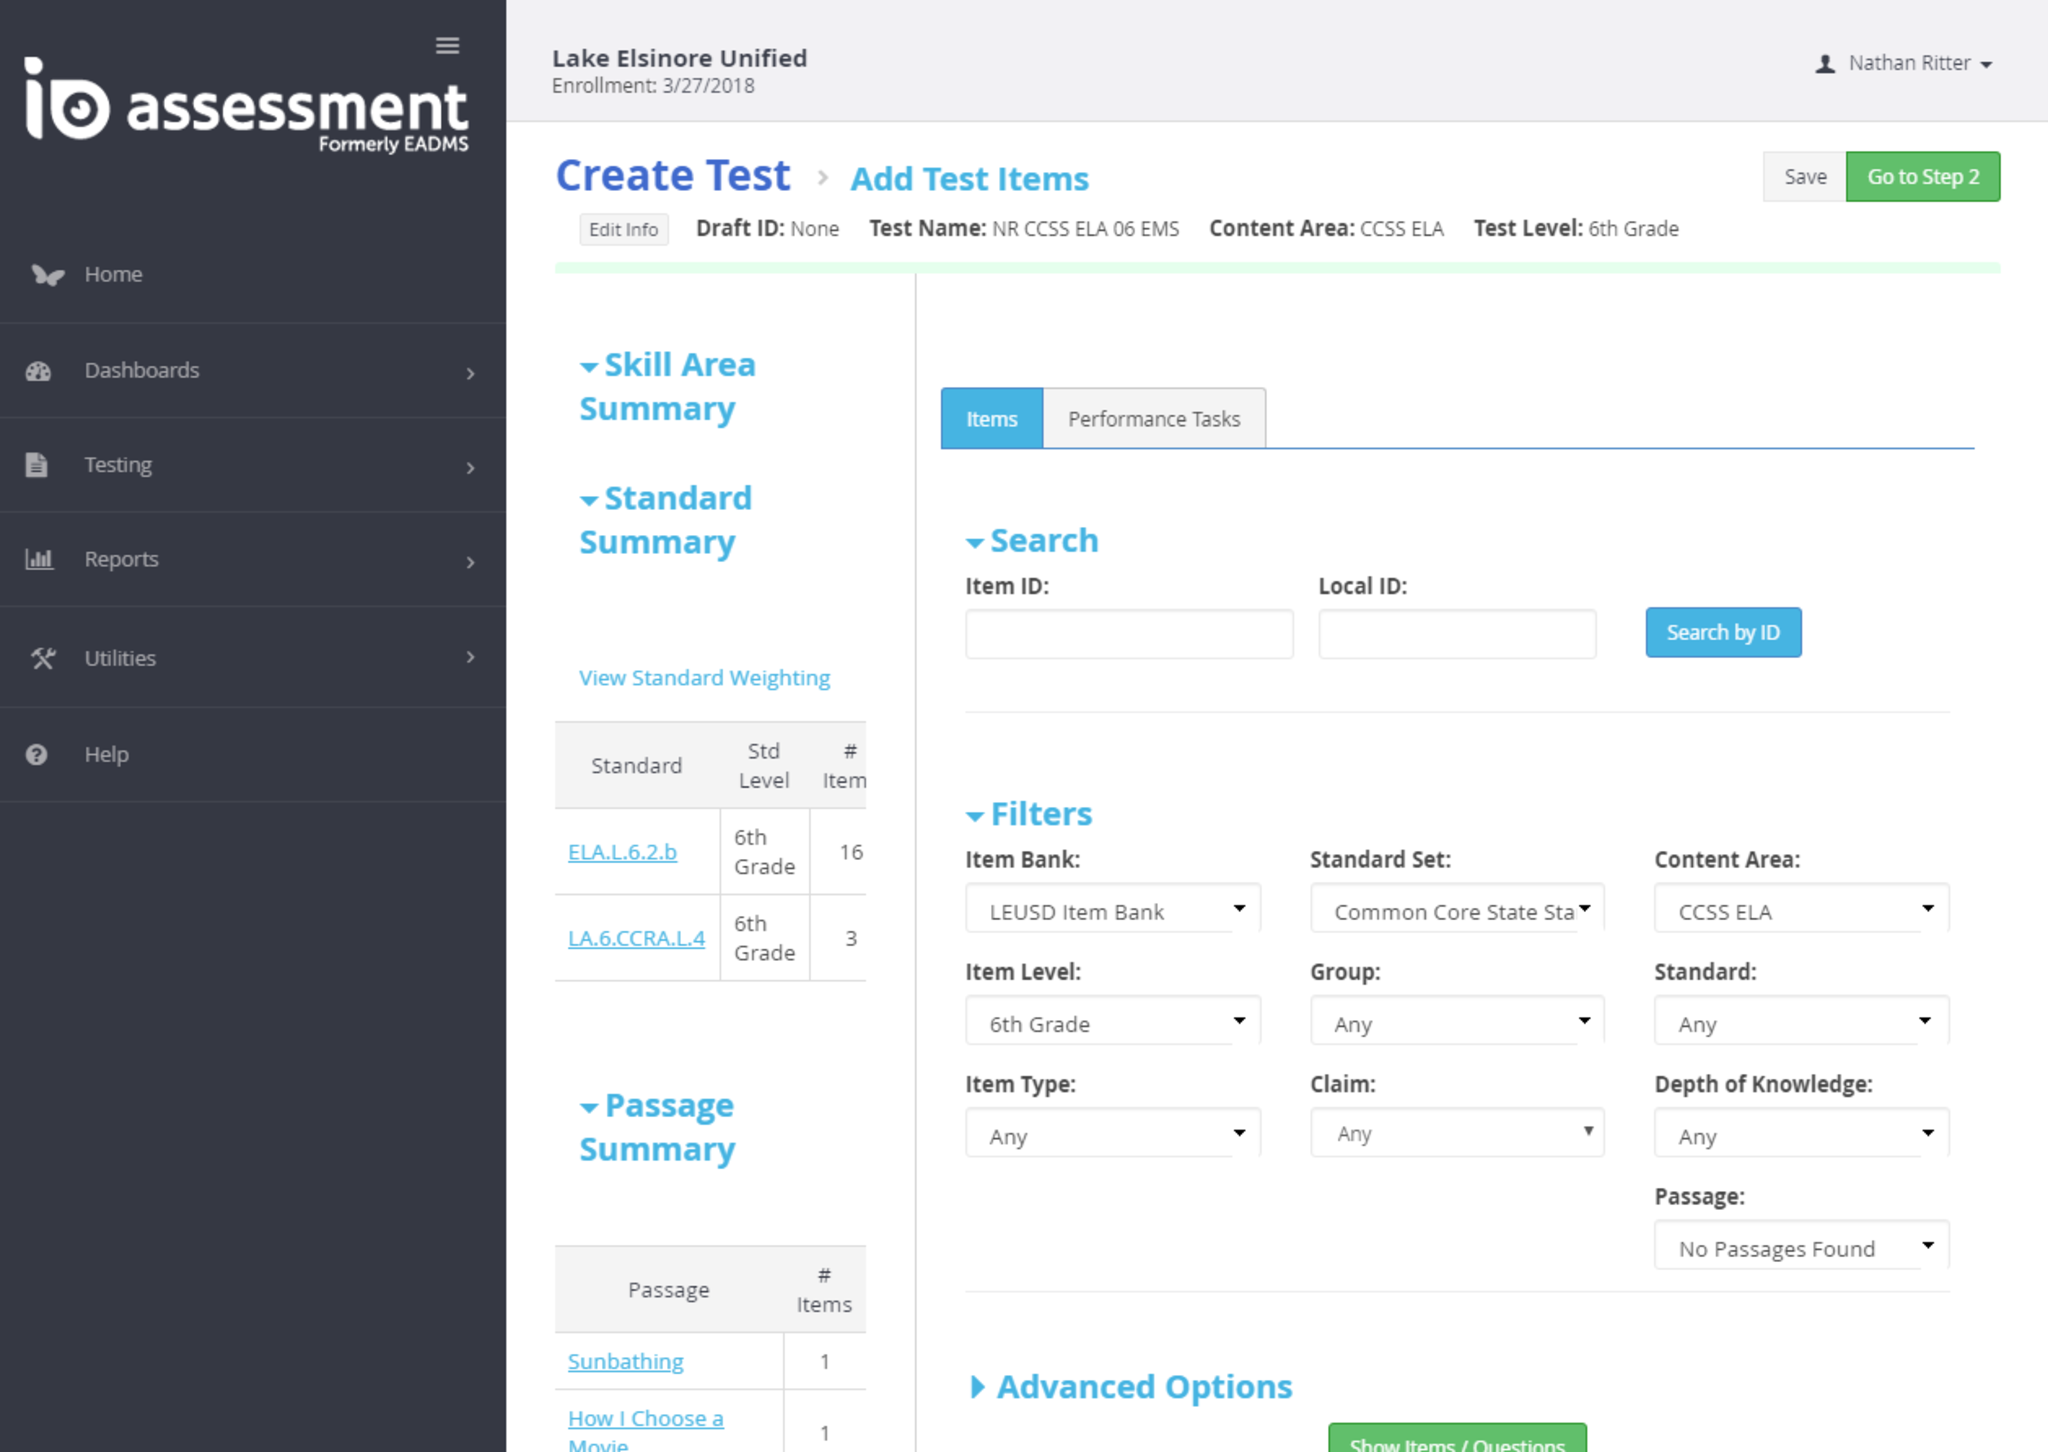The height and width of the screenshot is (1452, 2048).
Task: Click the hamburger menu icon in sidebar
Action: point(447,46)
